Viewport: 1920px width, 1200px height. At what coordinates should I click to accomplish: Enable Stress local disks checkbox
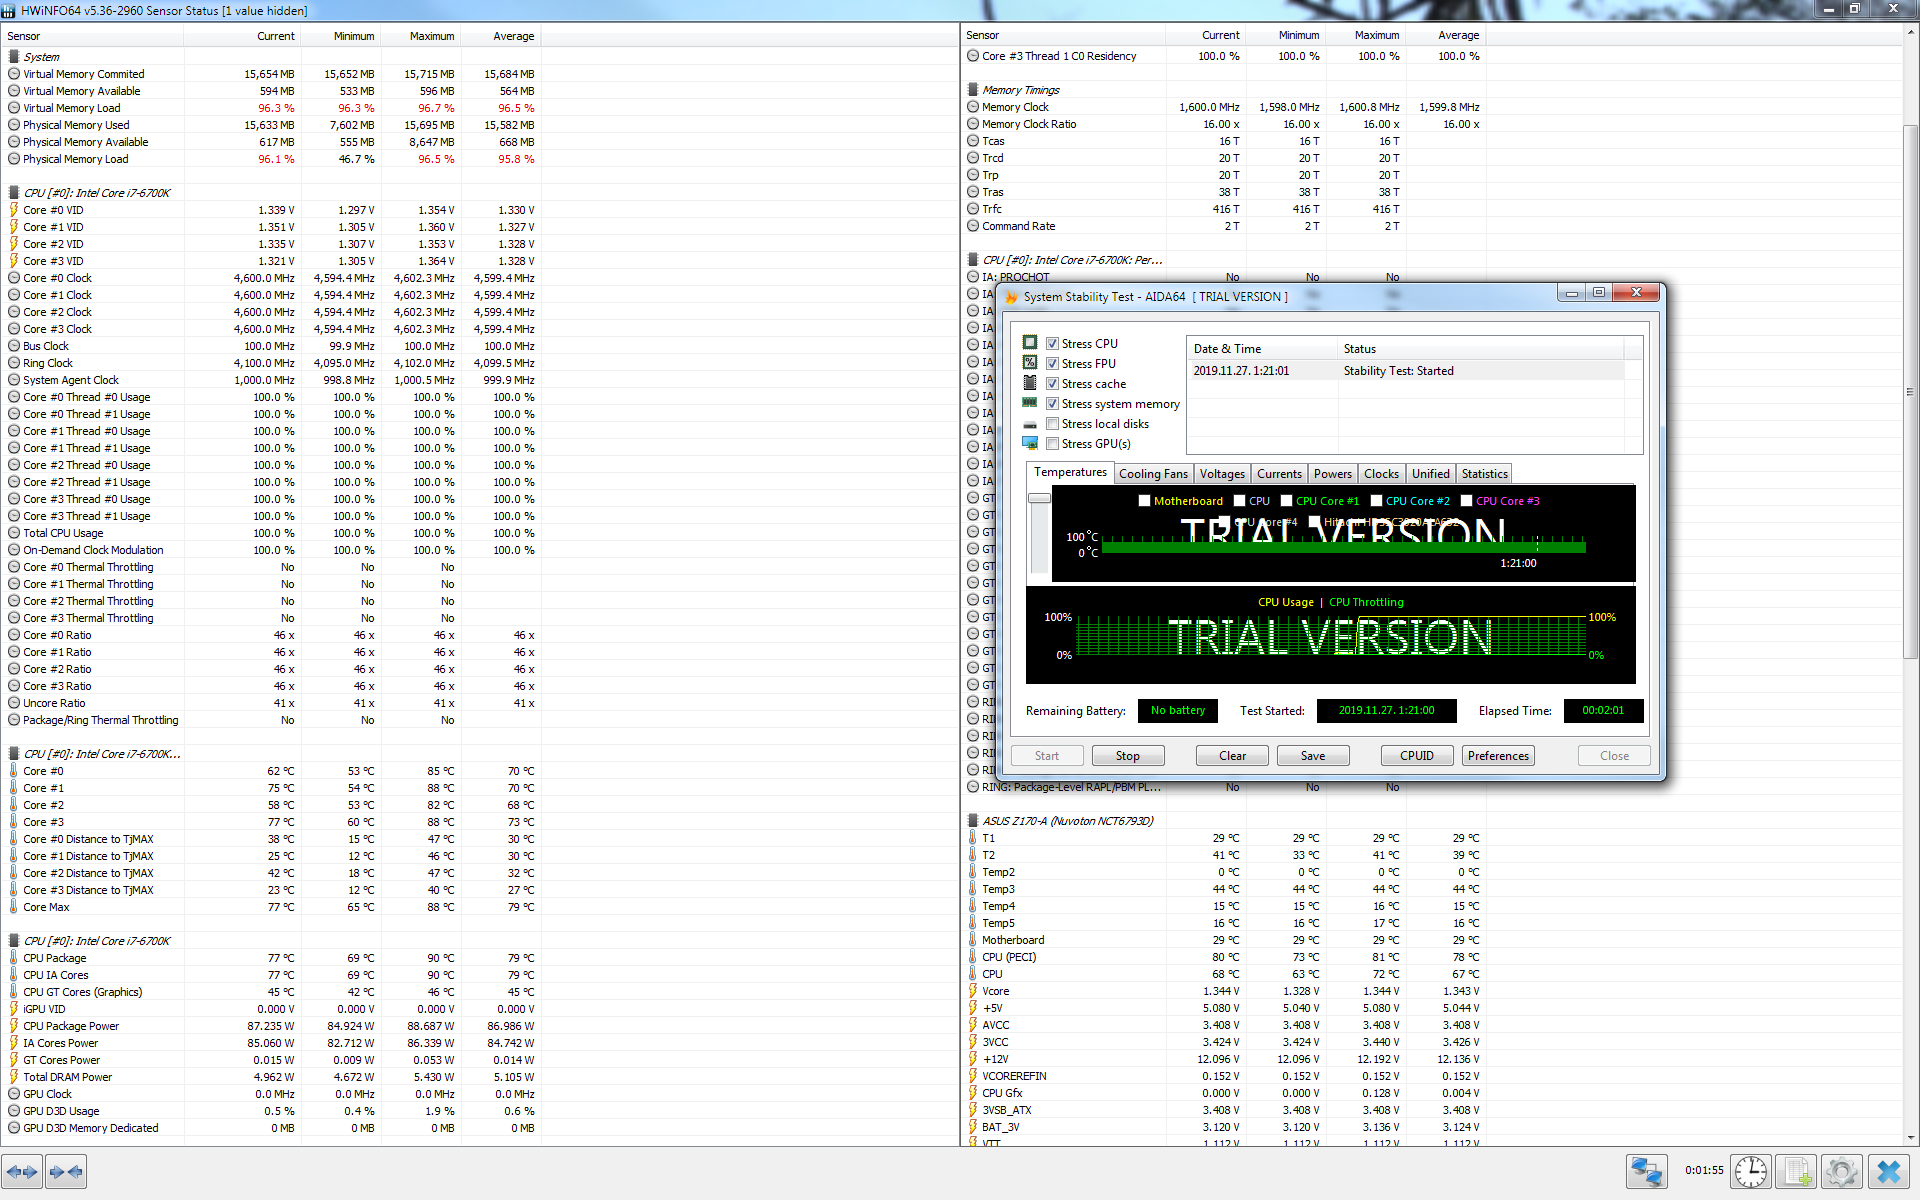[1052, 424]
